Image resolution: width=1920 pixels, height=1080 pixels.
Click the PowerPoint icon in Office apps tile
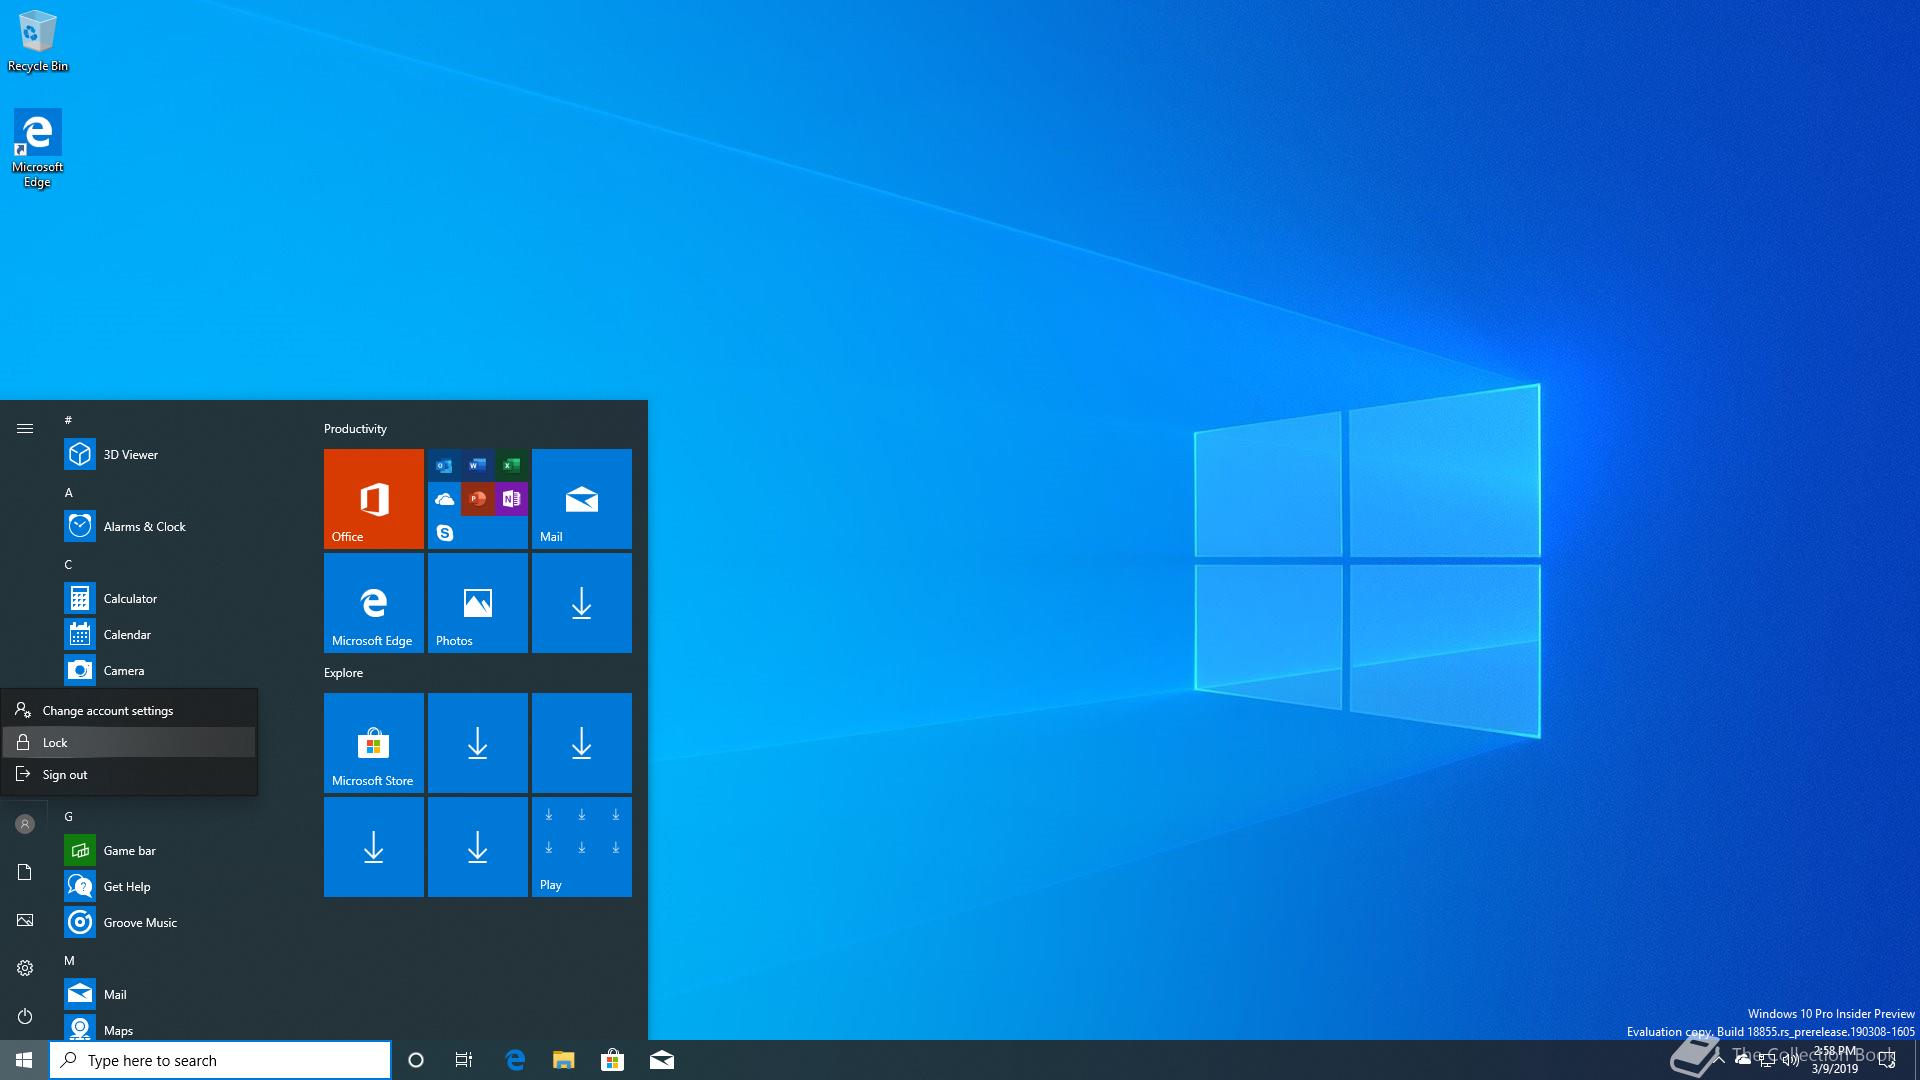click(x=477, y=498)
